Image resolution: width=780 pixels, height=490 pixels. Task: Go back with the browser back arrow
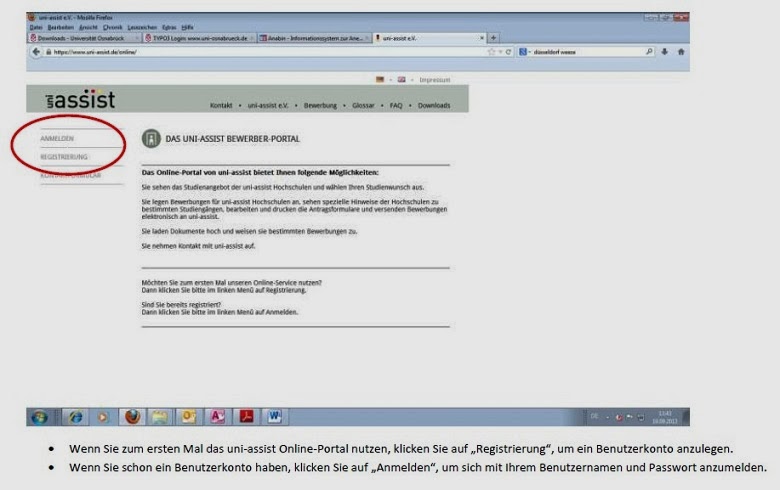(36, 52)
